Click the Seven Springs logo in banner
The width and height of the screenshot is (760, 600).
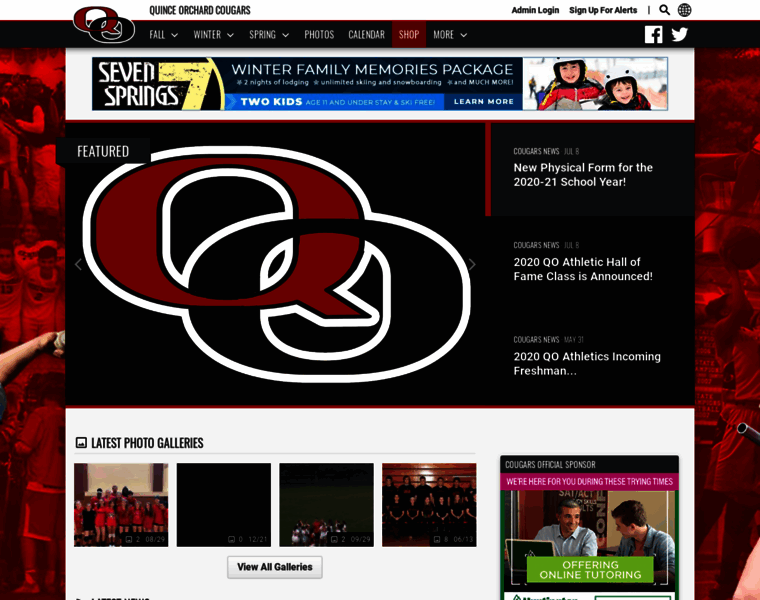pyautogui.click(x=158, y=84)
